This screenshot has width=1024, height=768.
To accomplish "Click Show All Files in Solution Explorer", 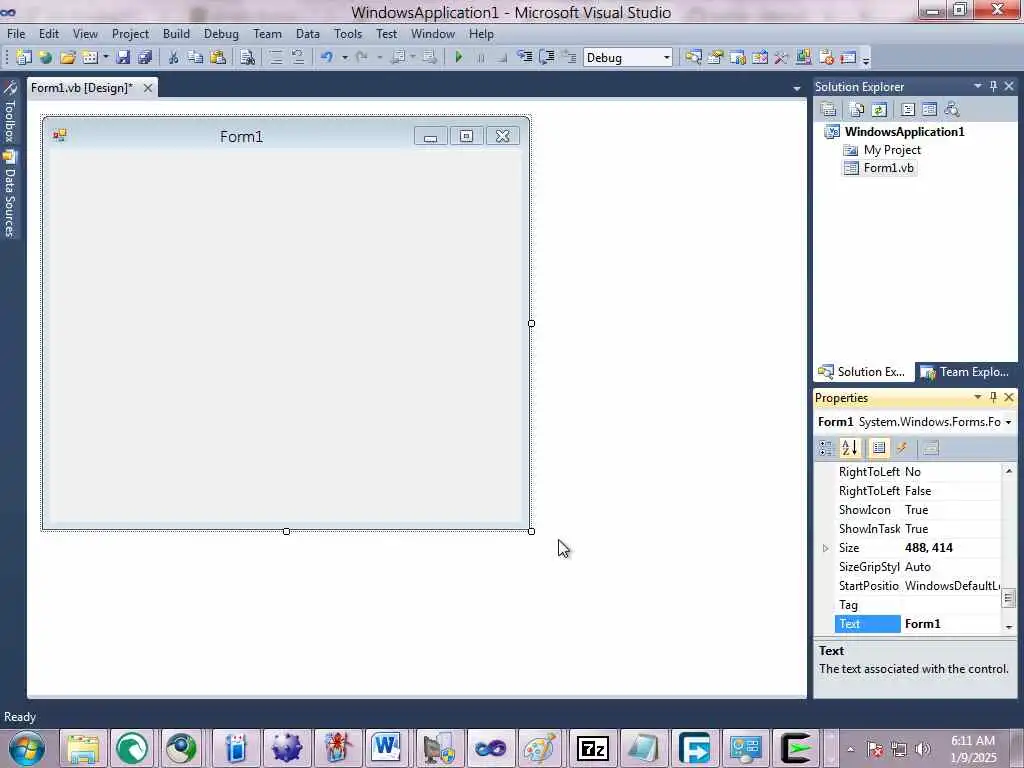I will click(856, 109).
